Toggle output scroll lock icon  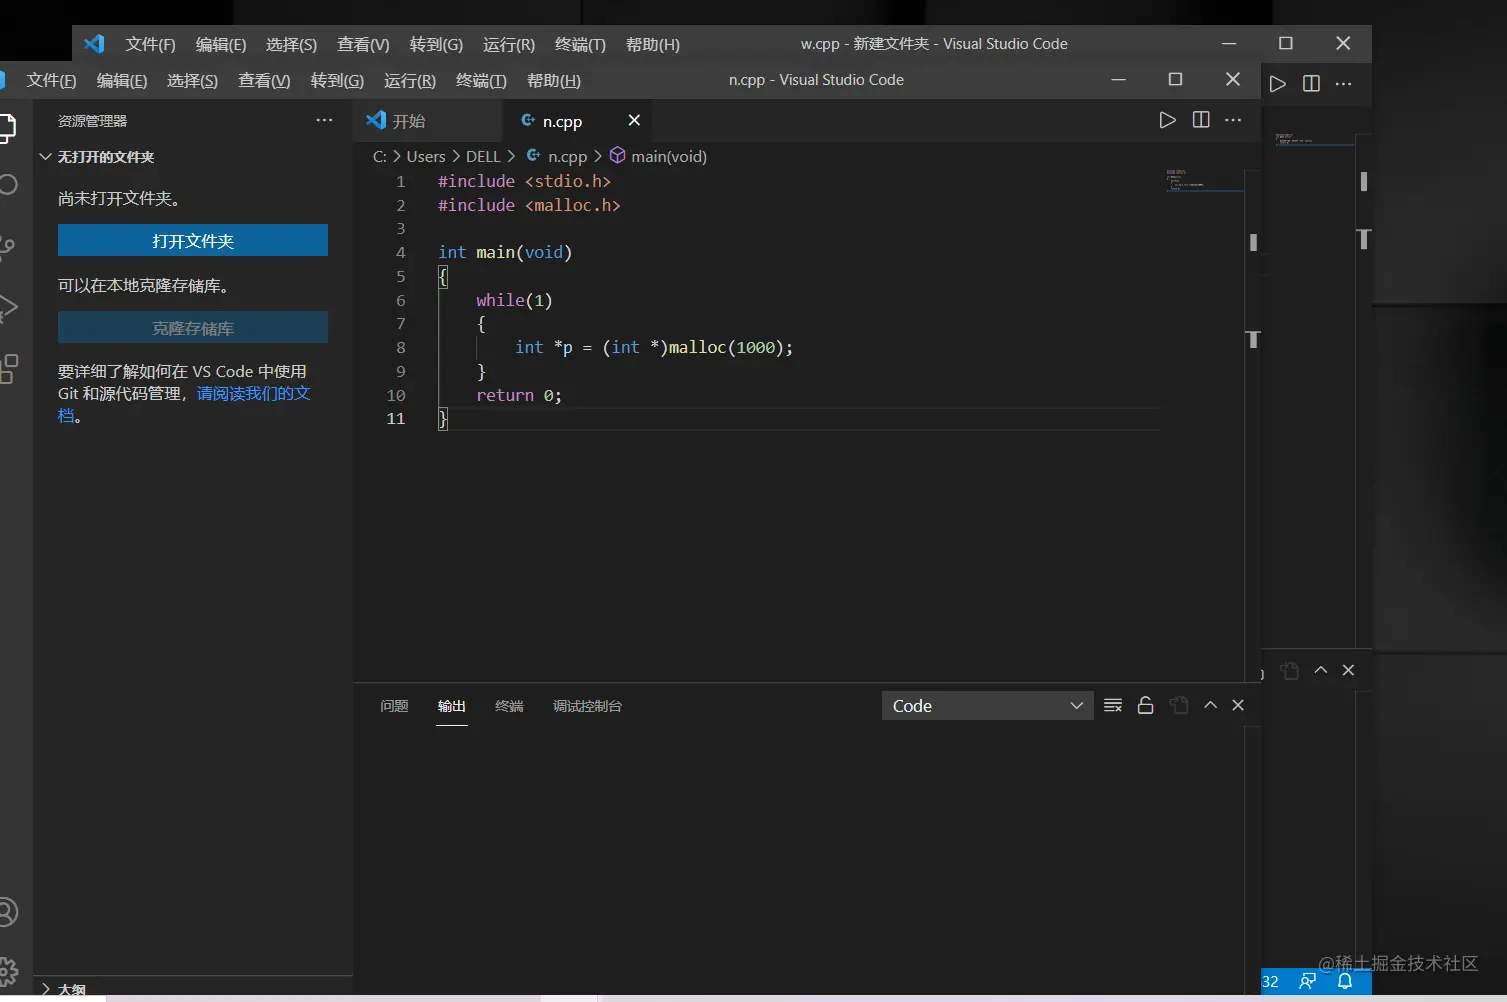point(1146,705)
